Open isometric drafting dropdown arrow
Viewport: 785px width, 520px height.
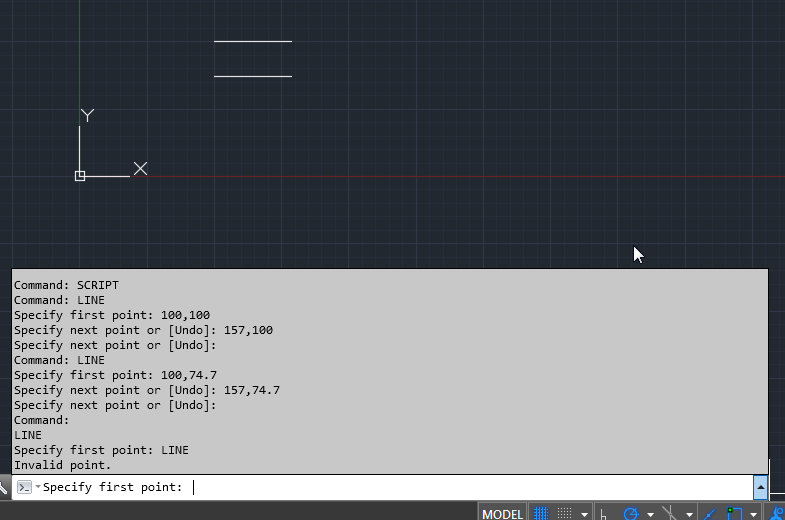[689, 514]
